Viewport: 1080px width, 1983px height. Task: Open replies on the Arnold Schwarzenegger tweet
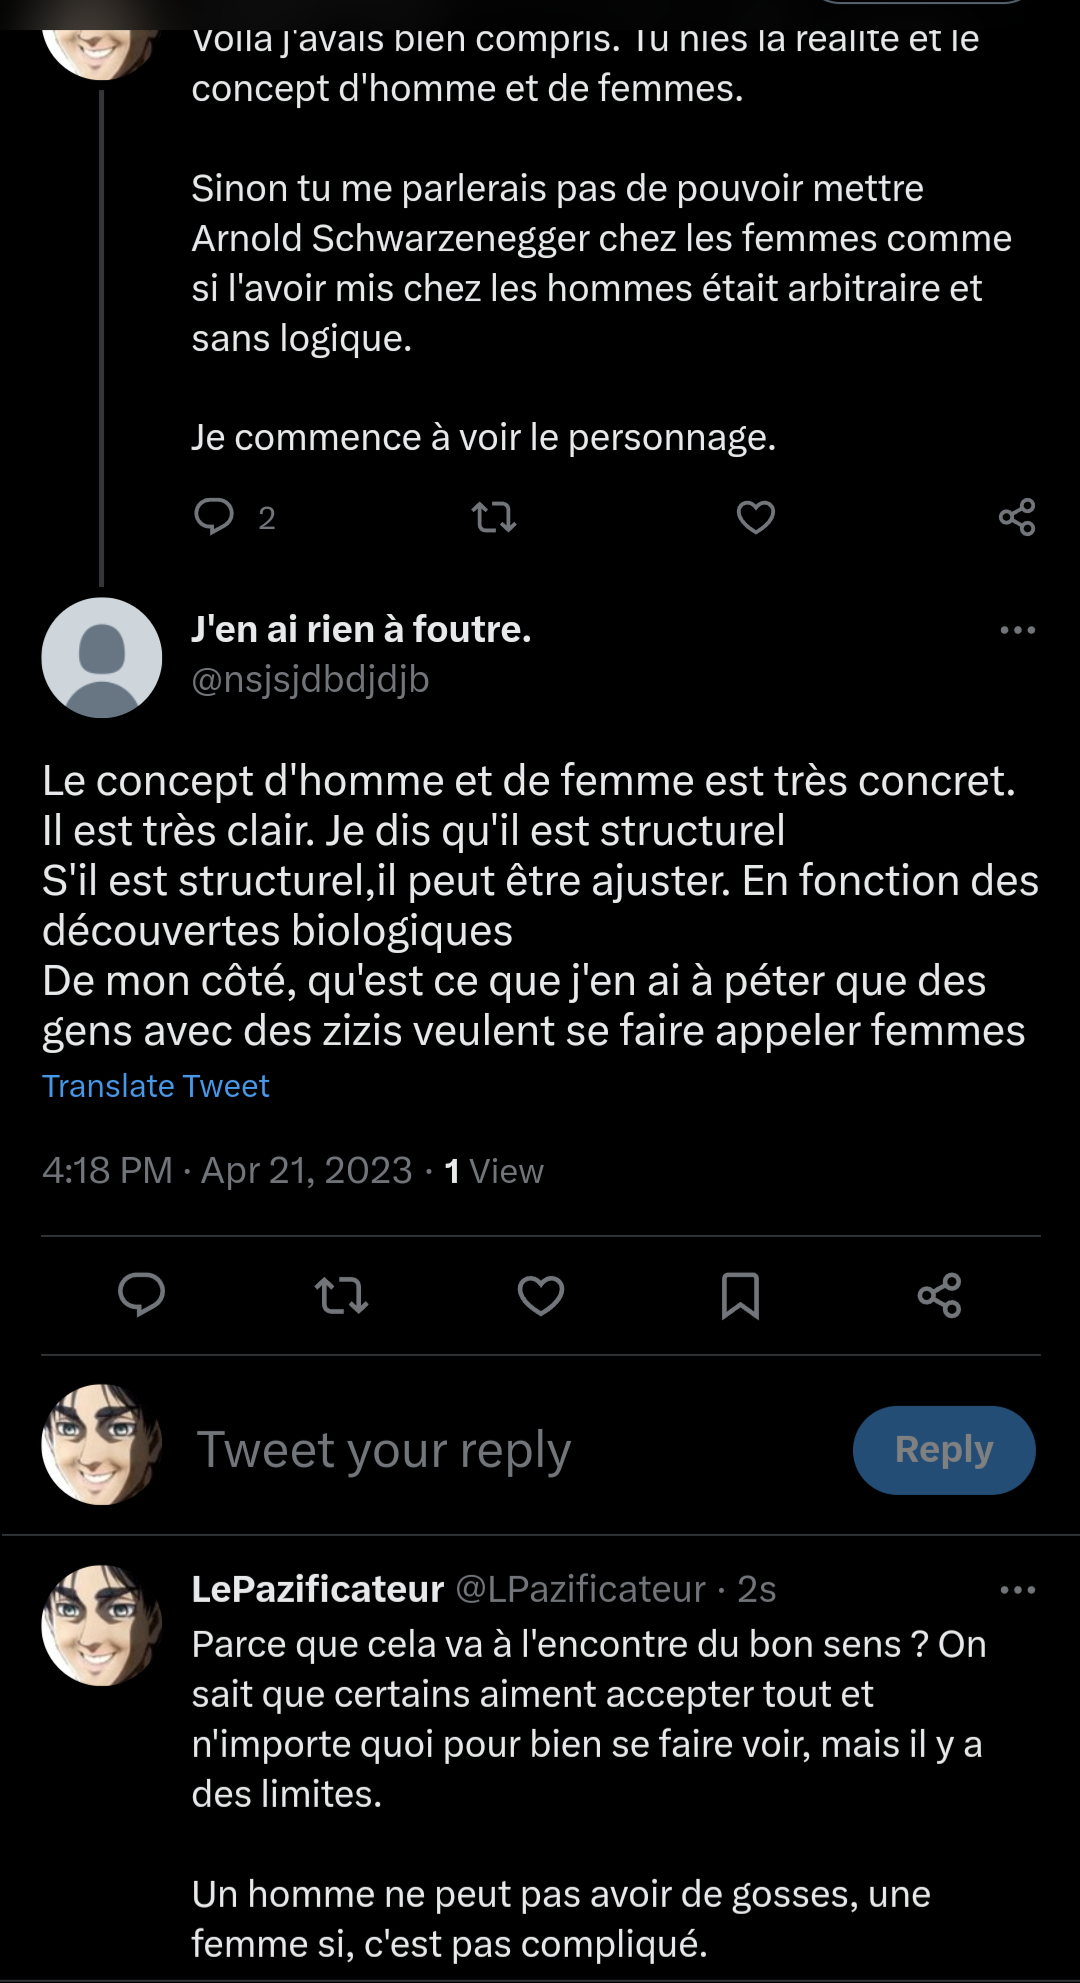pos(214,517)
